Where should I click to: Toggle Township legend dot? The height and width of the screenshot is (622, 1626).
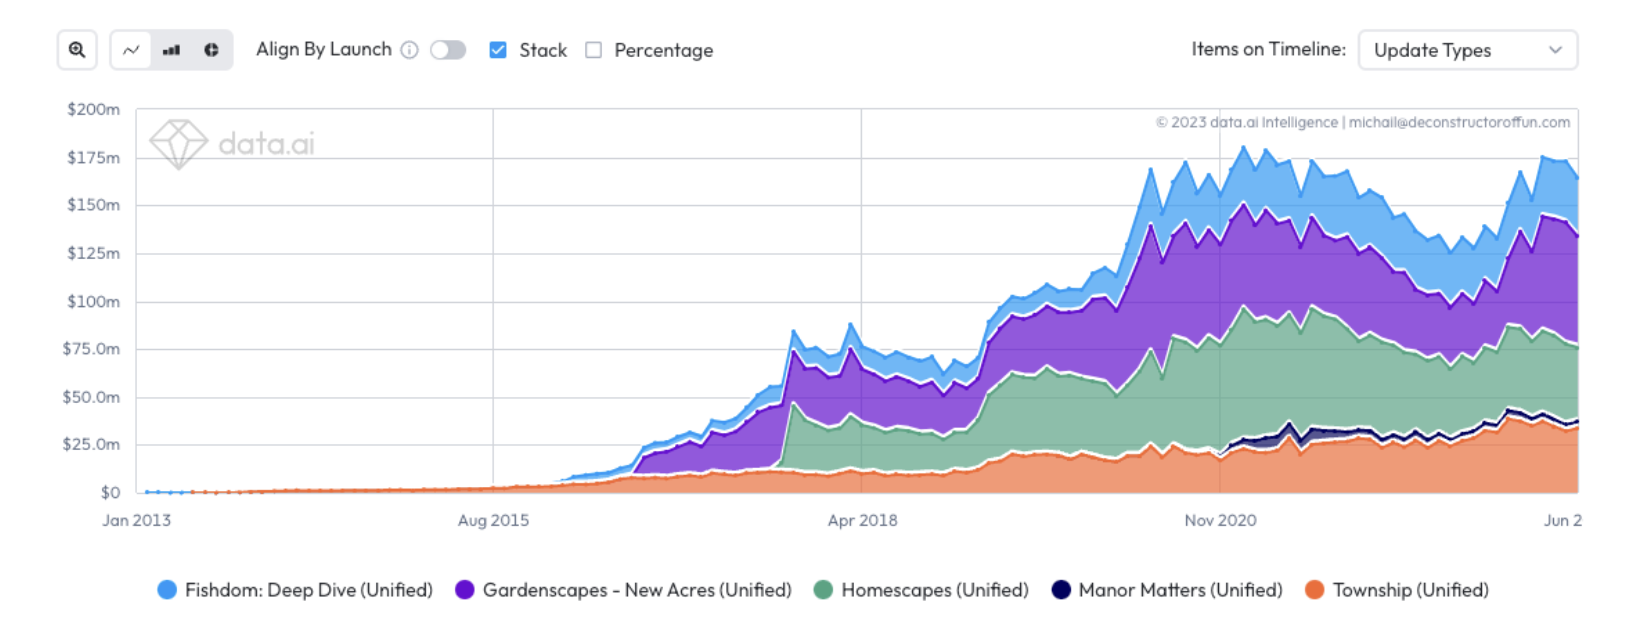pos(1315,590)
